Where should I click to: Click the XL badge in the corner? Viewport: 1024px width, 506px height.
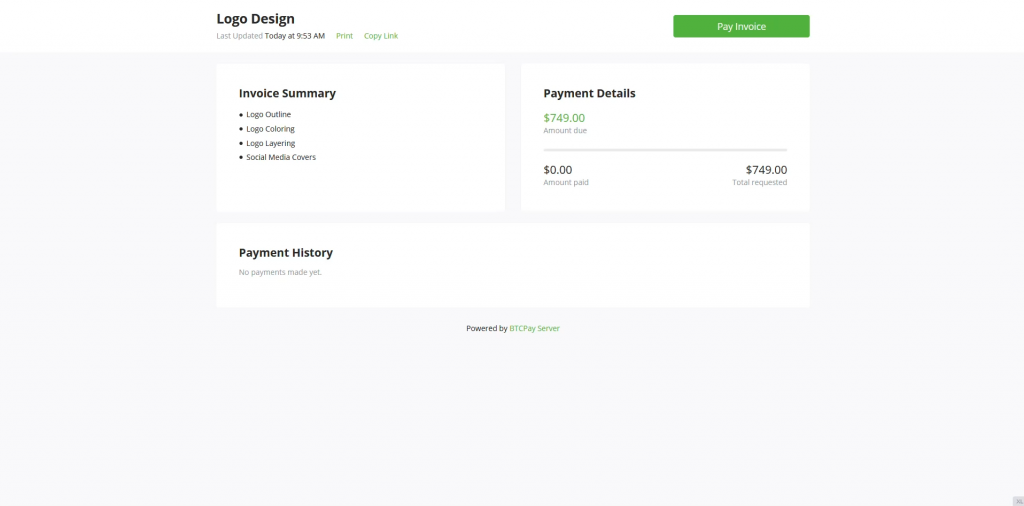coord(1019,501)
